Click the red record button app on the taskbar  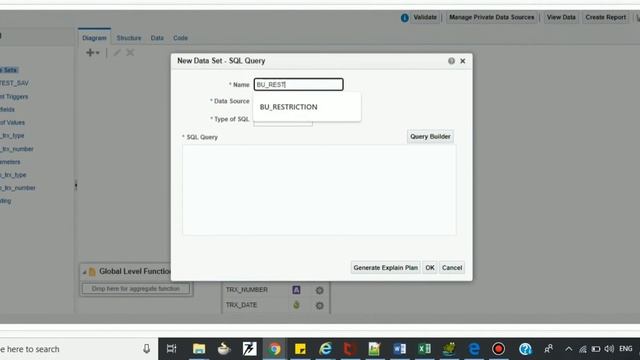(498, 349)
